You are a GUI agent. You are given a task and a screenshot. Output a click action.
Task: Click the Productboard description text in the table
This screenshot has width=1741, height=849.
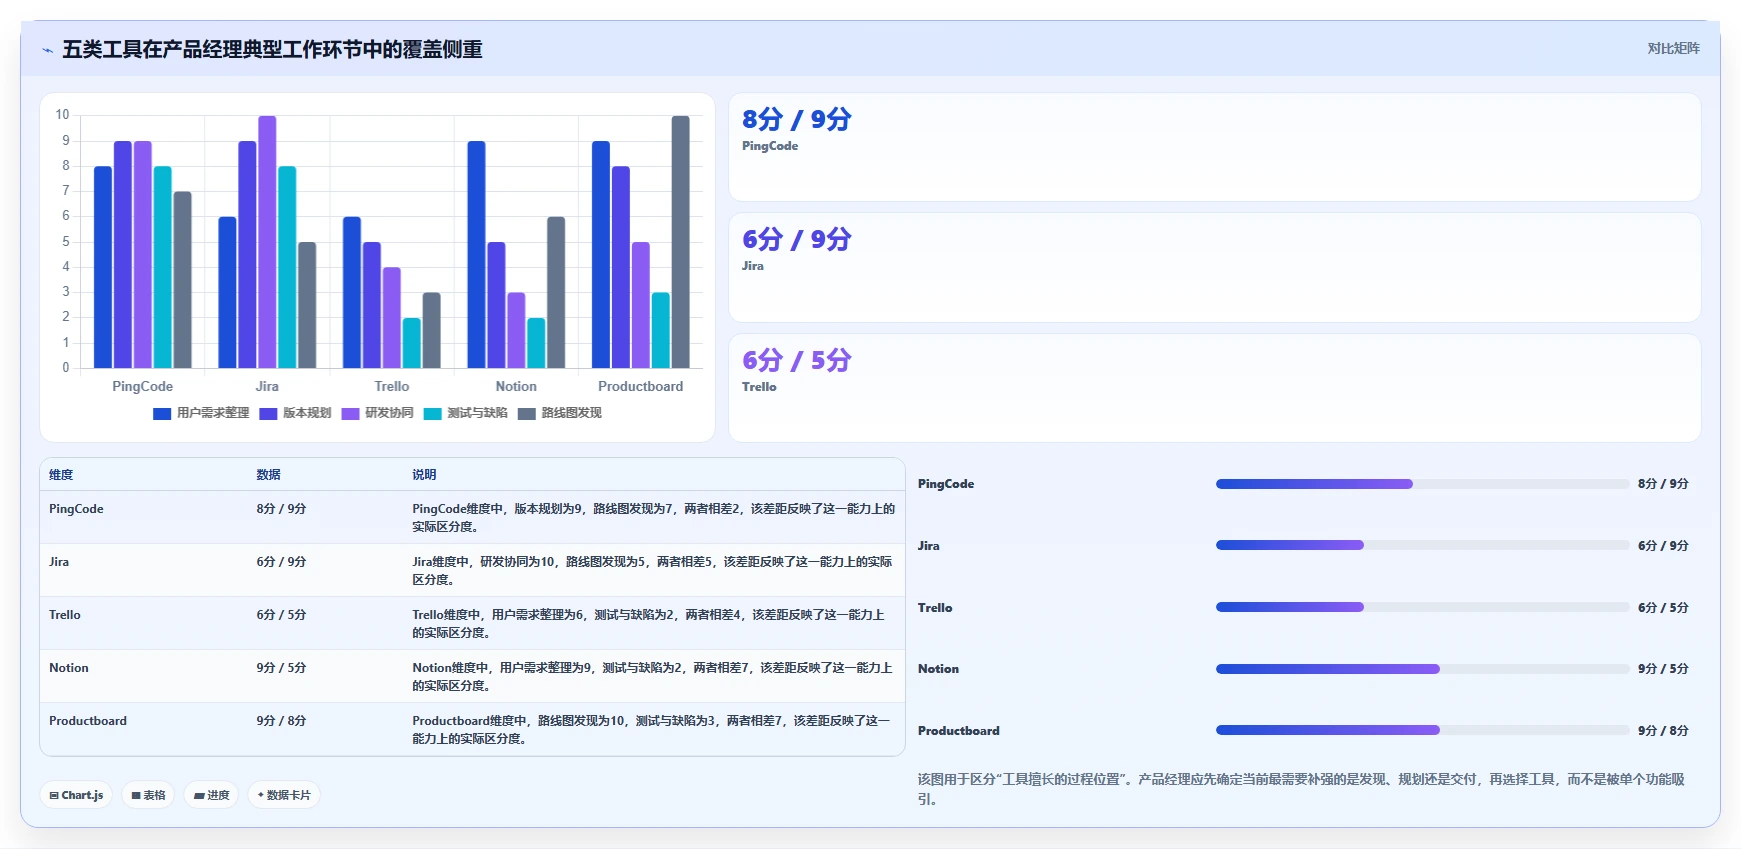651,730
